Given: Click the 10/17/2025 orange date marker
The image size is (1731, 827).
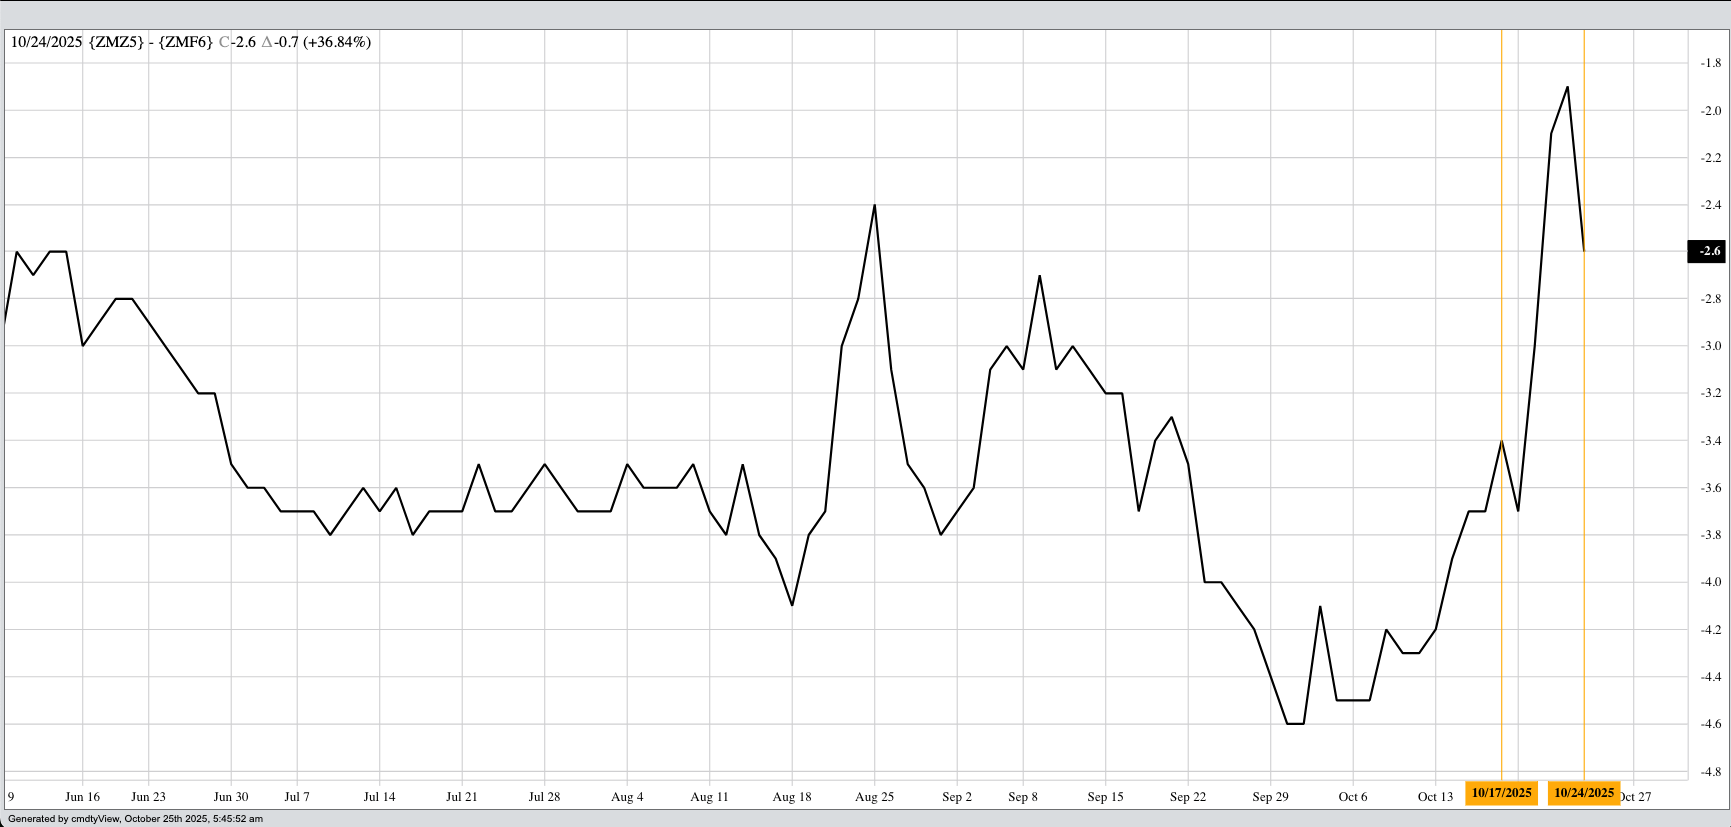Looking at the screenshot, I should click(x=1501, y=793).
